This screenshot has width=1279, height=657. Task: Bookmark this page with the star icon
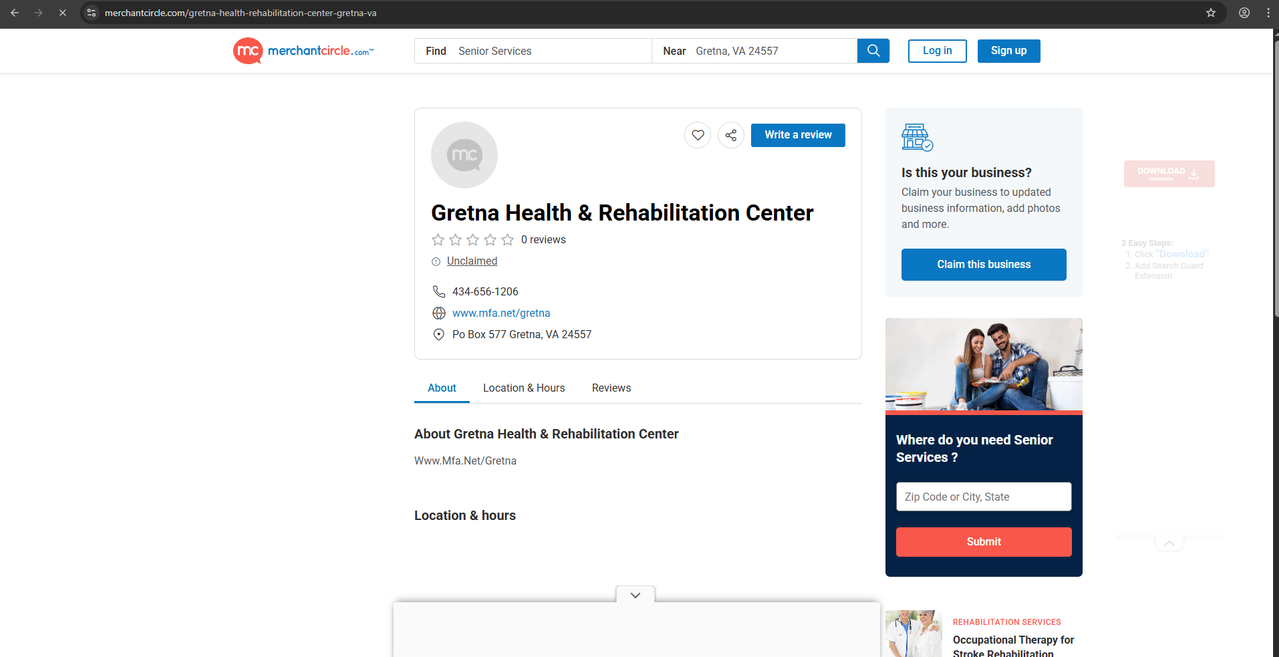[1211, 13]
